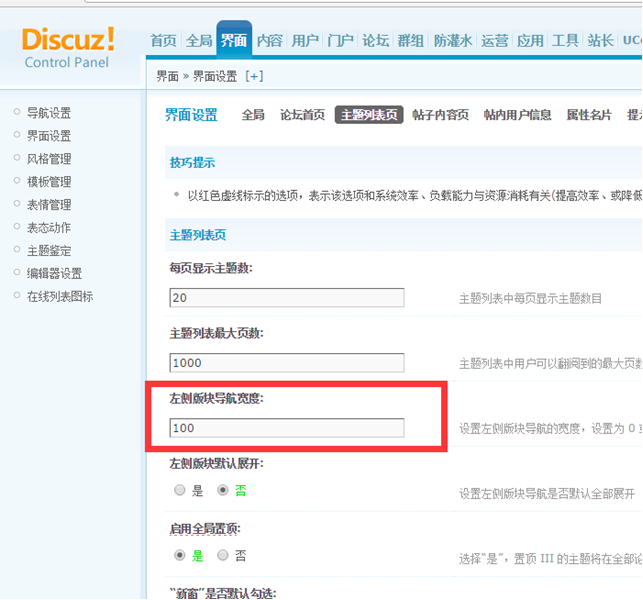Viewport: 643px width, 600px height.
Task: Open the 内容 top menu
Action: pyautogui.click(x=270, y=41)
